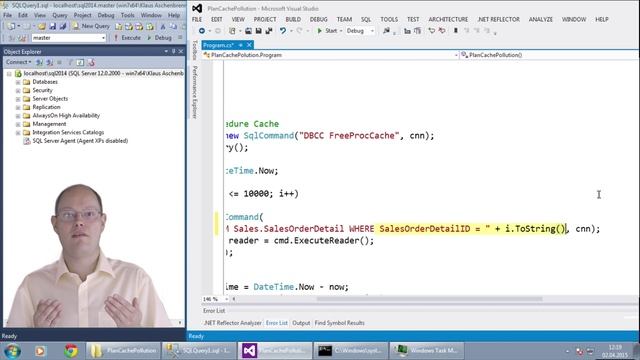Open the ANALYZE menu in Visual Studio
The image size is (640, 360).
click(x=540, y=19)
